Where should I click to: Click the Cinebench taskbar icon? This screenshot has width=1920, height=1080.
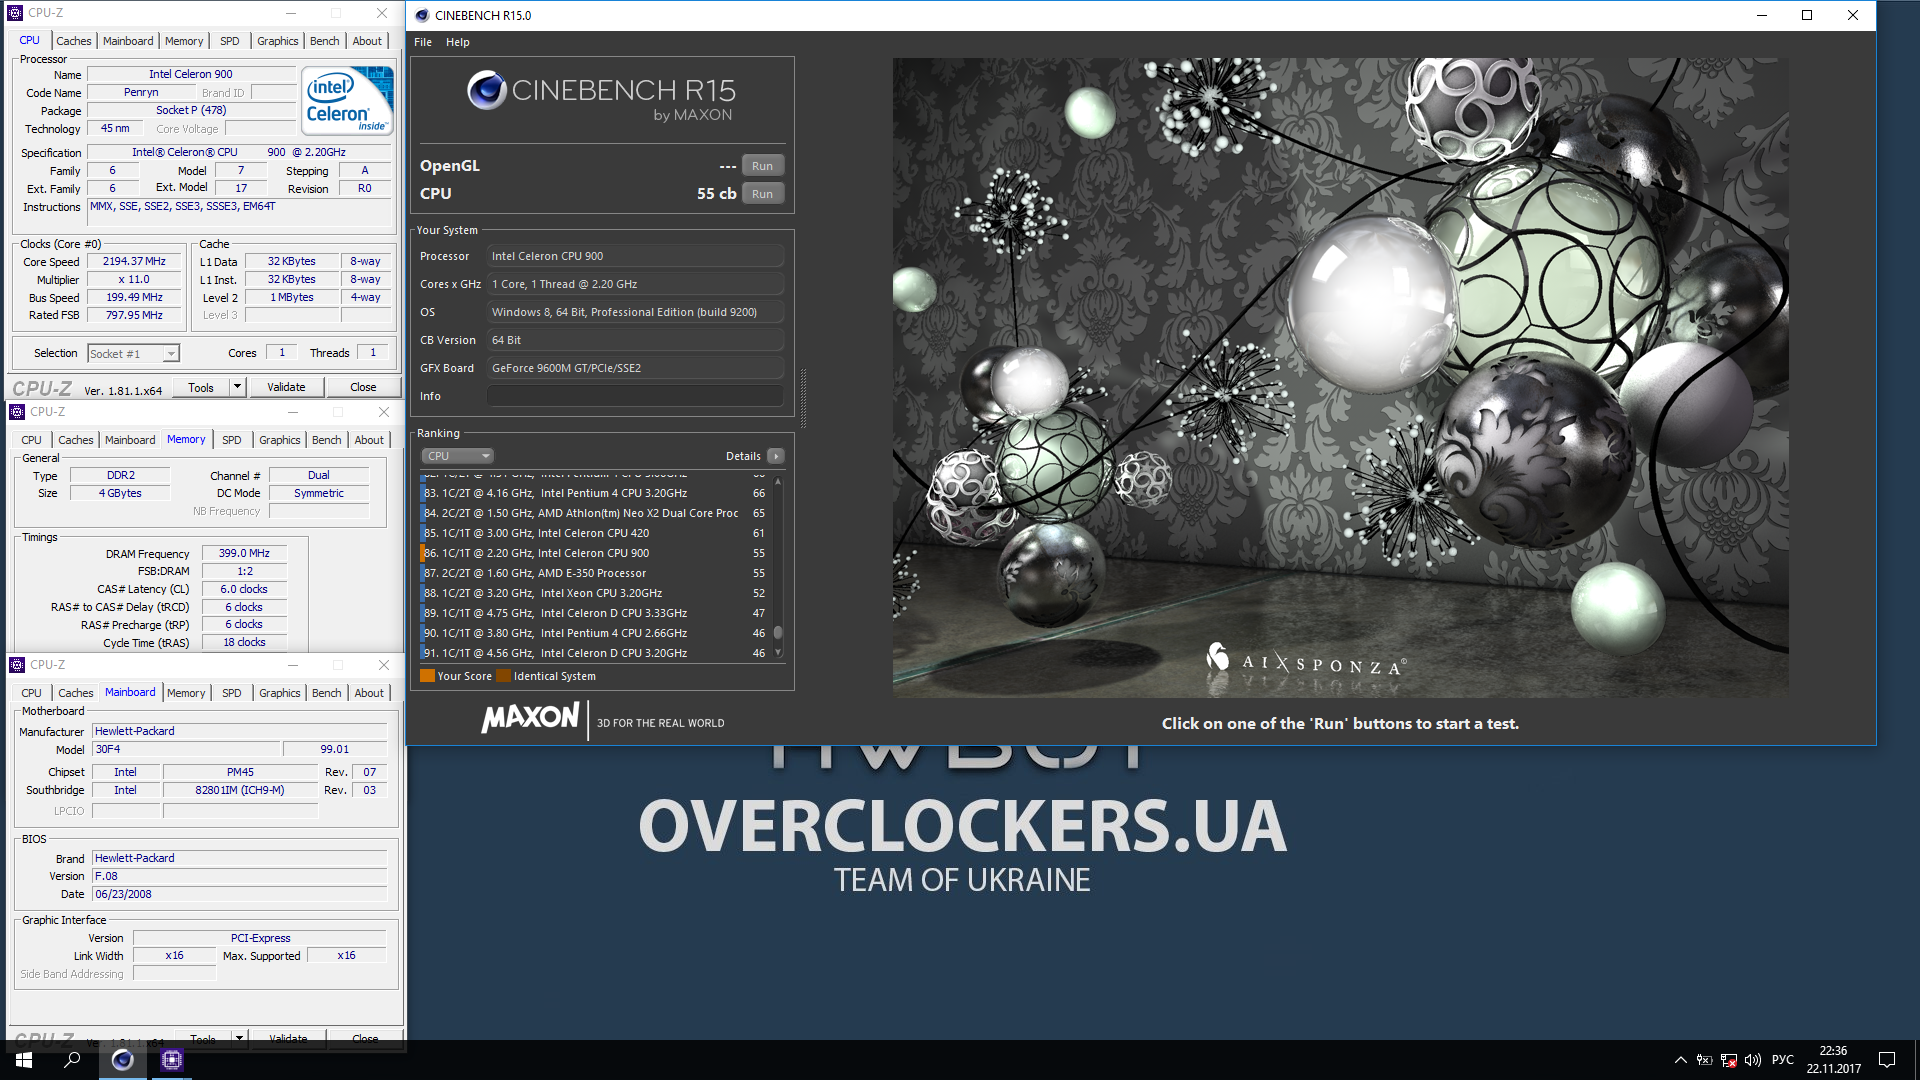click(x=122, y=1060)
